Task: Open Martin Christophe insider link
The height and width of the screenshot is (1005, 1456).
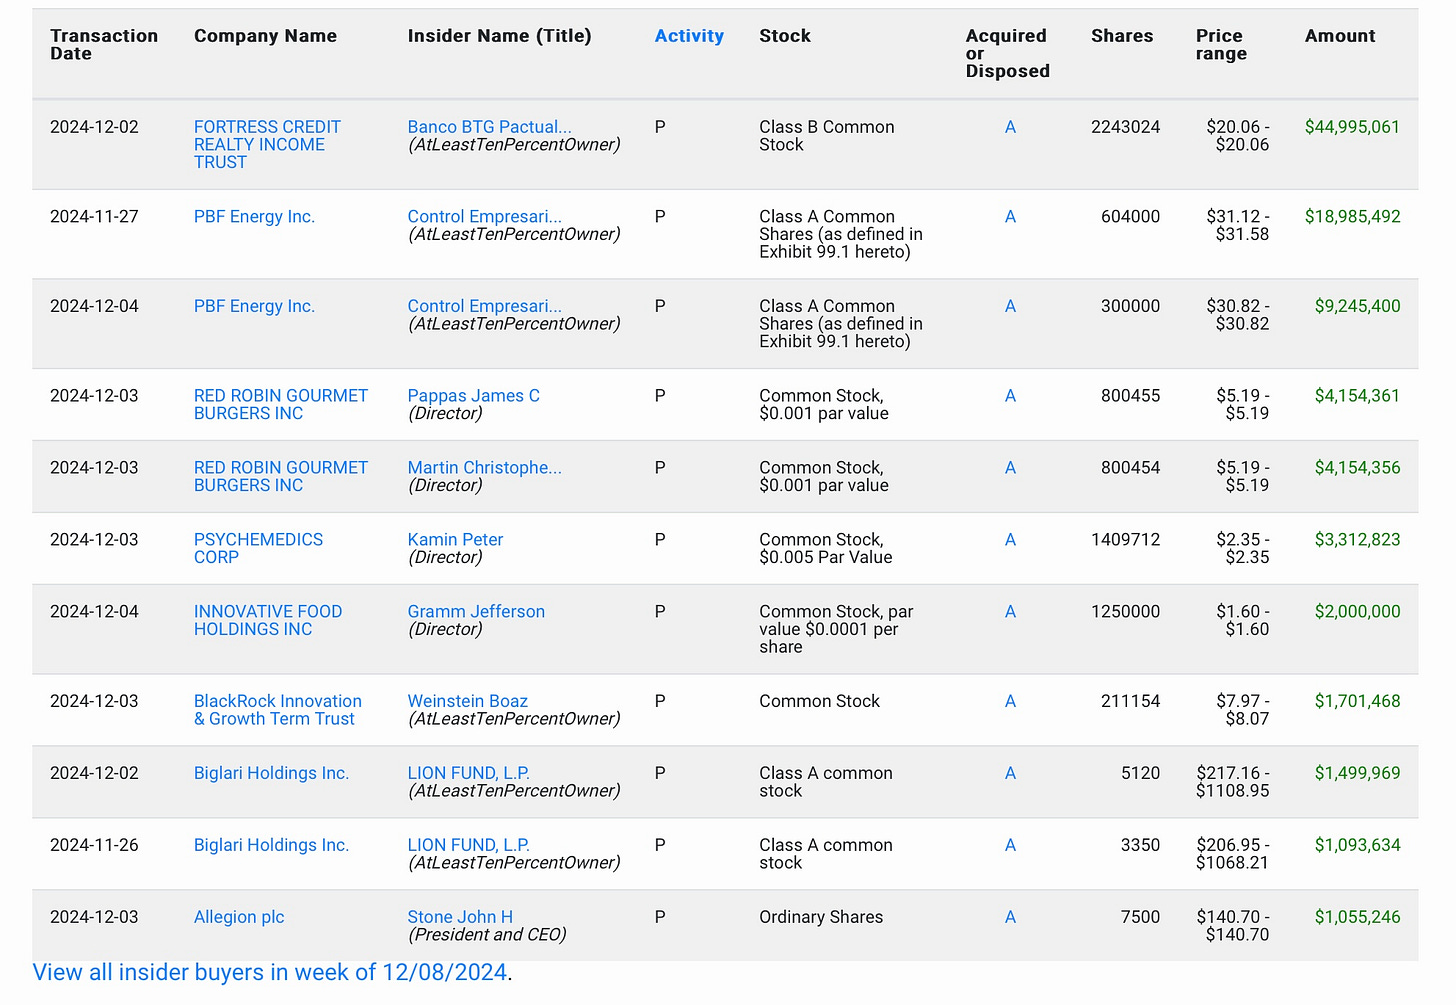Action: [x=485, y=468]
